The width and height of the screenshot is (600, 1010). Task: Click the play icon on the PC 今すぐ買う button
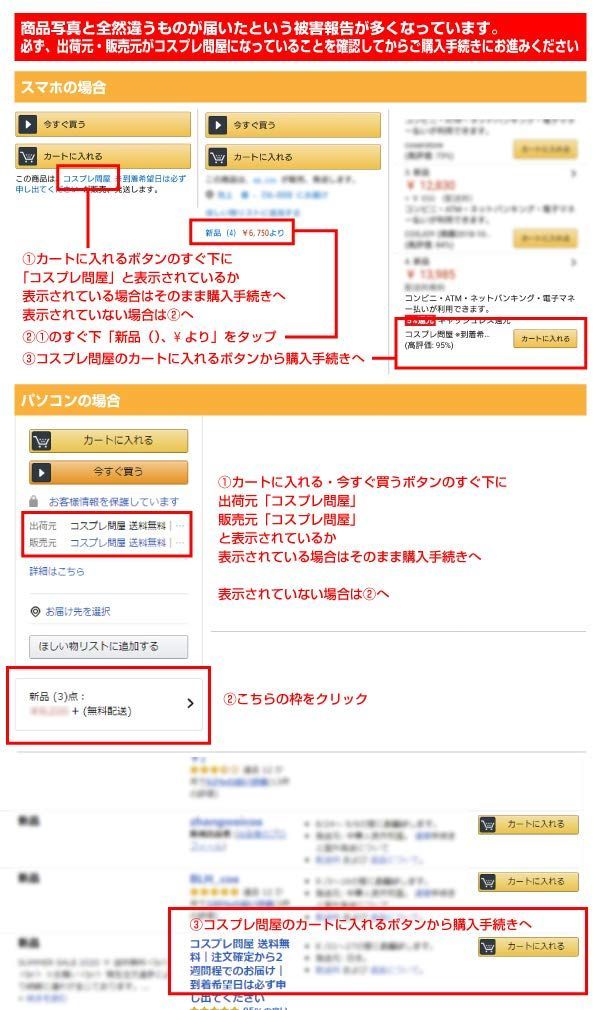pyautogui.click(x=41, y=472)
